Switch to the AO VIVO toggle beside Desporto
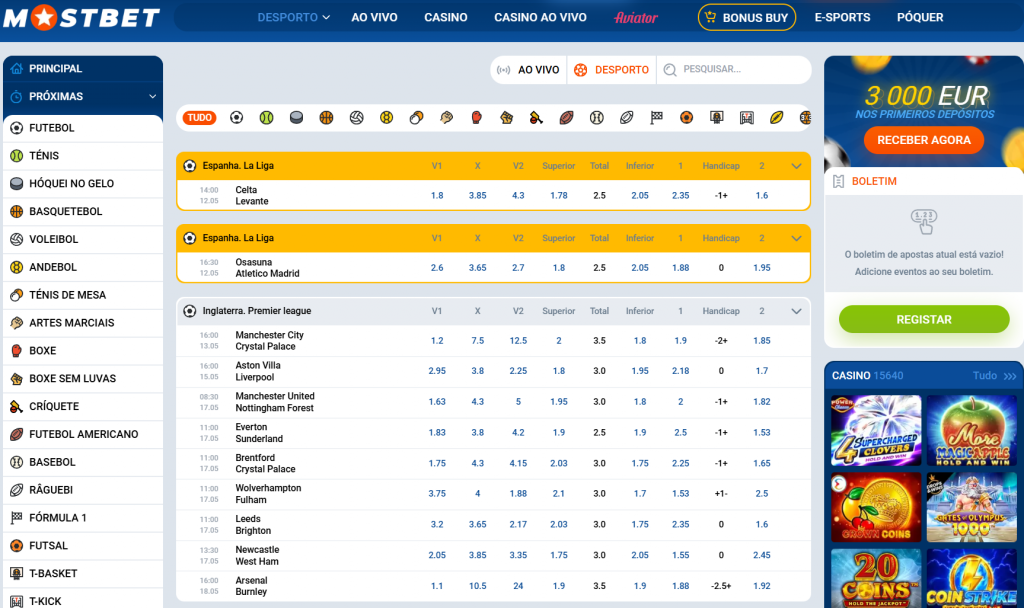This screenshot has width=1024, height=608. 528,70
